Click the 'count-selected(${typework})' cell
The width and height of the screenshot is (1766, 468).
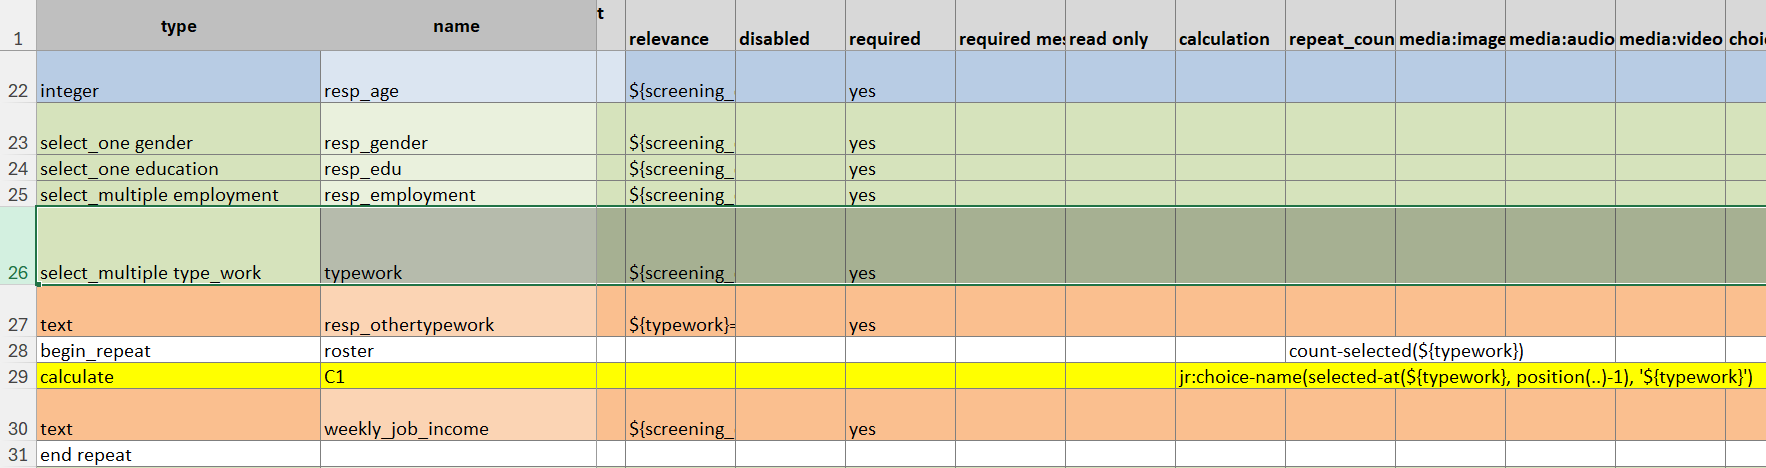coord(1406,350)
